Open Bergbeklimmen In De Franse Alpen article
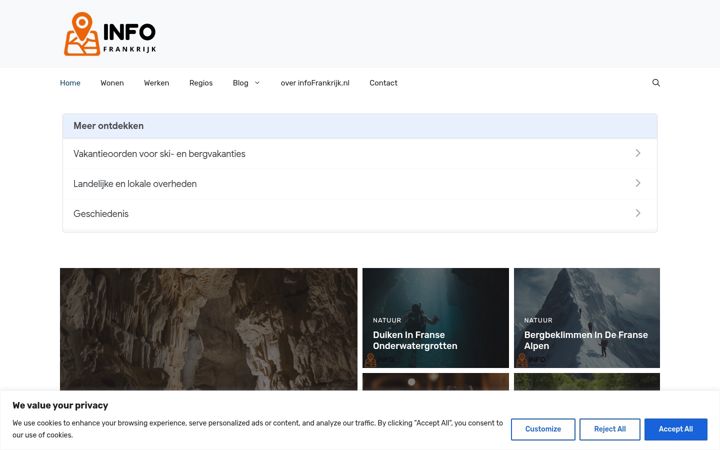This screenshot has width=720, height=450. pyautogui.click(x=585, y=340)
